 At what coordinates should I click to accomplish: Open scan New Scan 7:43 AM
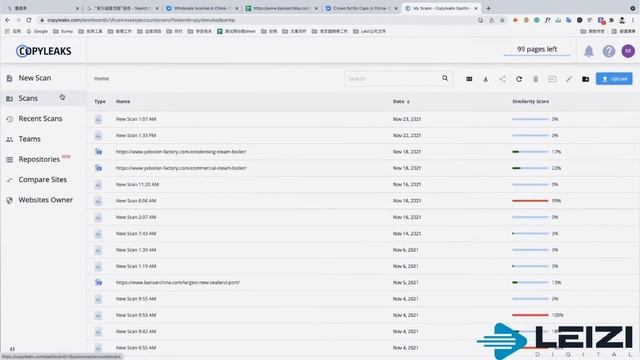coord(136,233)
